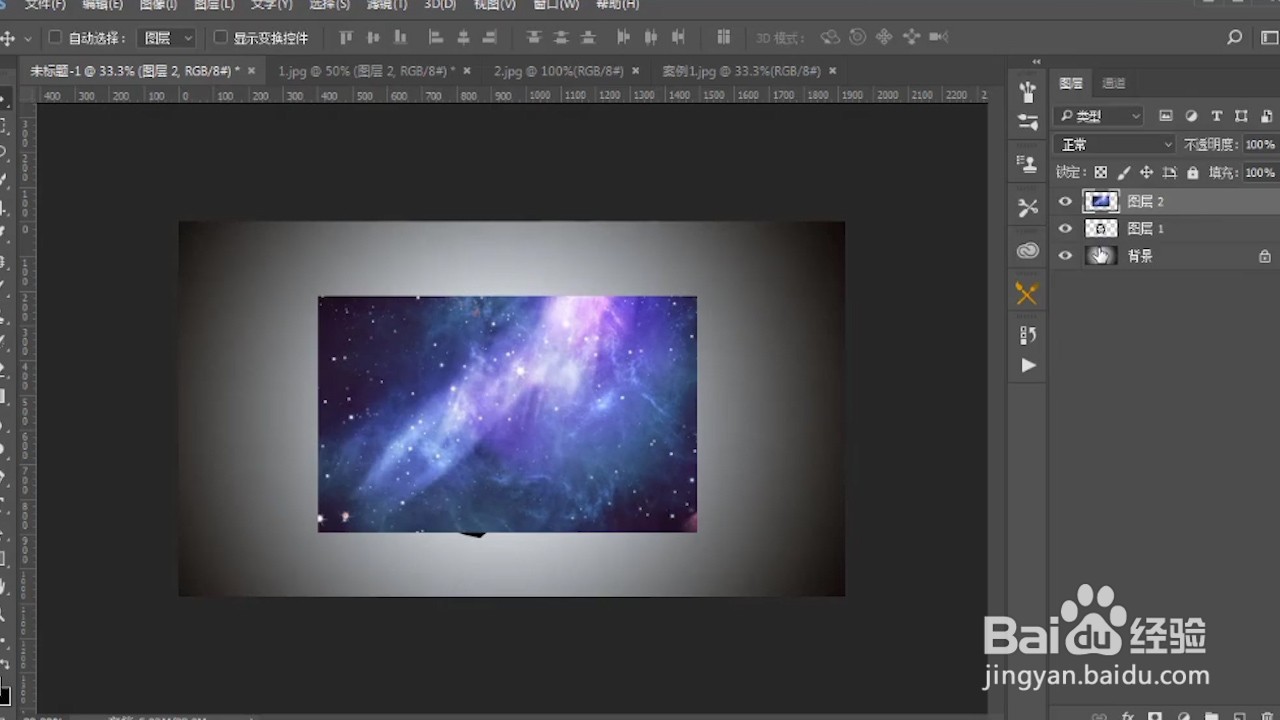The width and height of the screenshot is (1280, 720).
Task: Open the 正常 blend mode dropdown
Action: (x=1114, y=144)
